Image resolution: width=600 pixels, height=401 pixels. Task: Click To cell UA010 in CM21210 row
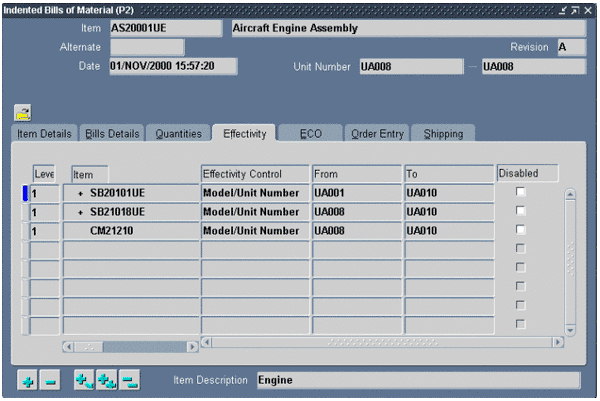[x=449, y=231]
